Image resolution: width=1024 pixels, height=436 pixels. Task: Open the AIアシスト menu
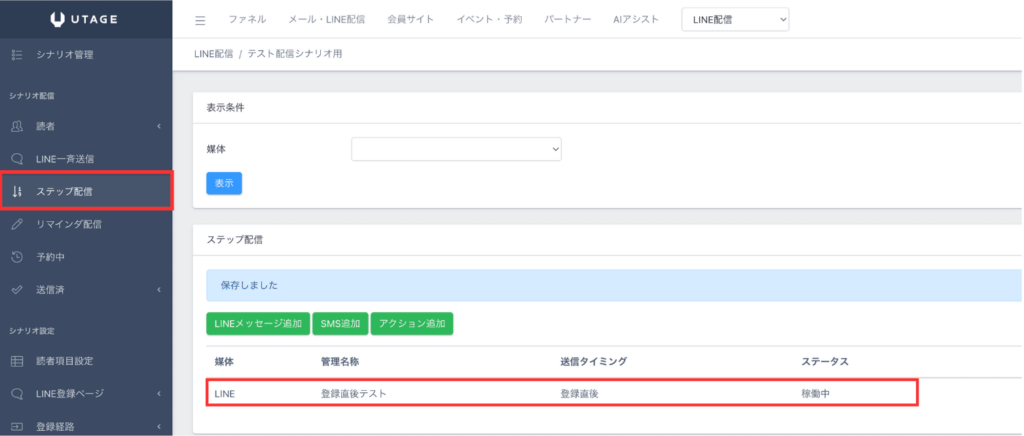636,20
